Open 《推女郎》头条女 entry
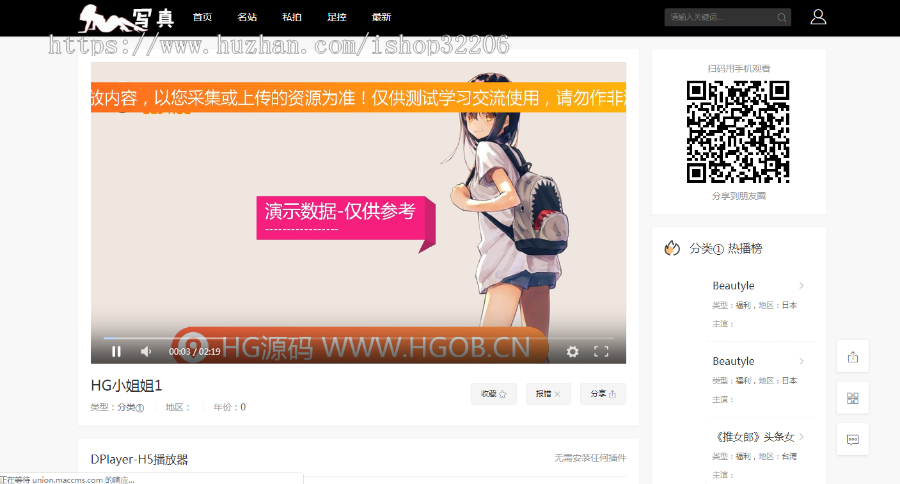The width and height of the screenshot is (900, 484). [753, 437]
